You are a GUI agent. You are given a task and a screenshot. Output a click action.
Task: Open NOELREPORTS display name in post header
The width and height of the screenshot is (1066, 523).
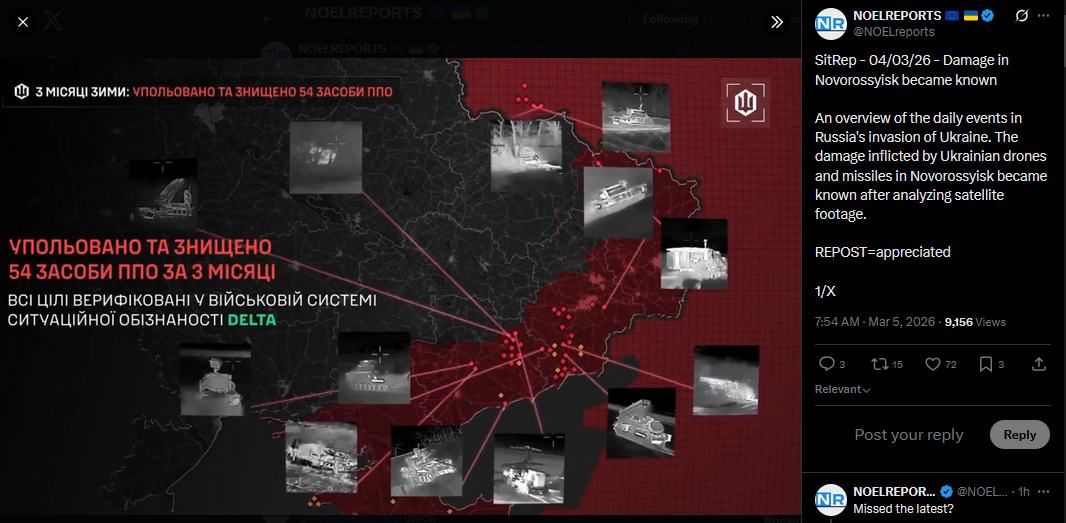897,16
